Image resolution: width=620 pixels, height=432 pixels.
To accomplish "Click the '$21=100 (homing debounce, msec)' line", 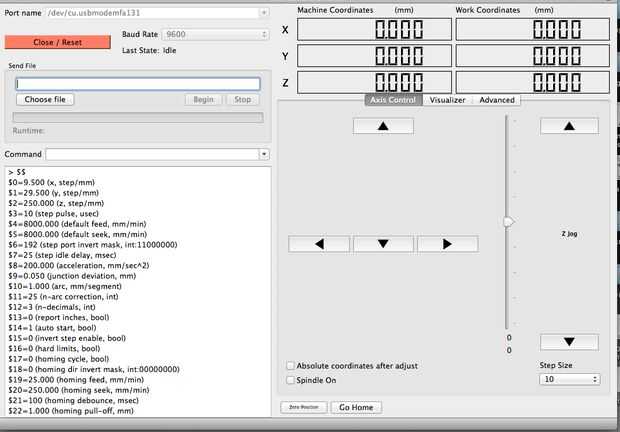I will pyautogui.click(x=74, y=400).
